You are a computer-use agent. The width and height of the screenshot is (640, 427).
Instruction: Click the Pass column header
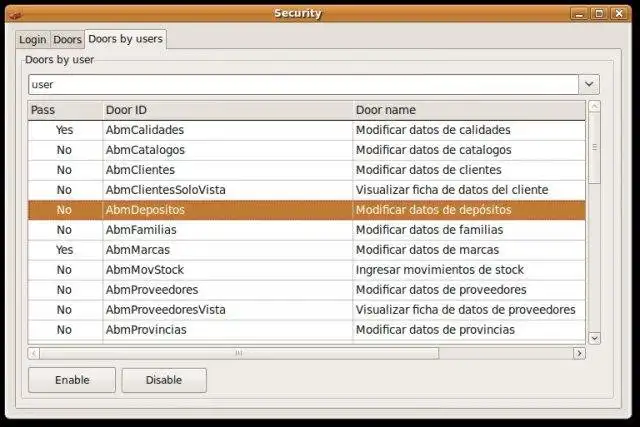pos(64,109)
